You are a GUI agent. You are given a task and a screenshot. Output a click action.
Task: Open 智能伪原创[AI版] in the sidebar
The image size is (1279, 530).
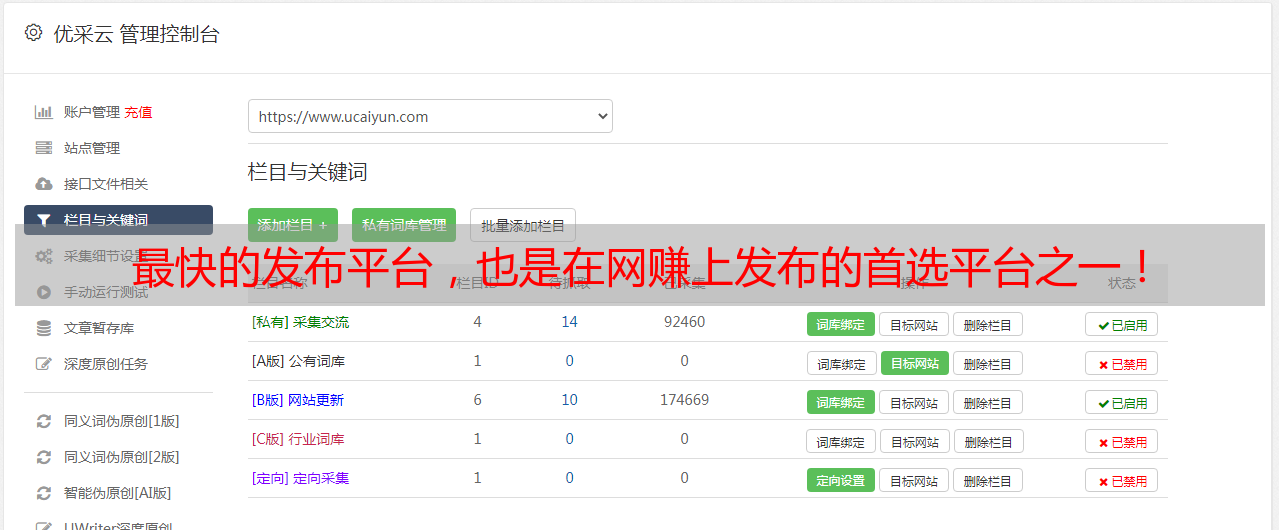(118, 493)
